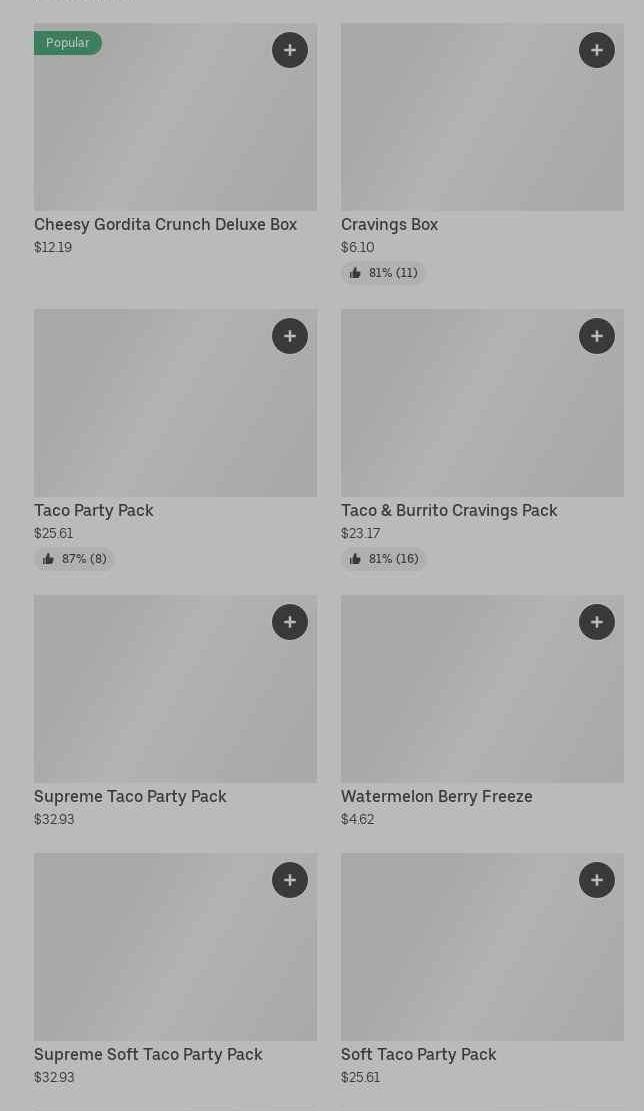View the Watermelon Berry Freeze photo
This screenshot has height=1111, width=644.
click(482, 700)
